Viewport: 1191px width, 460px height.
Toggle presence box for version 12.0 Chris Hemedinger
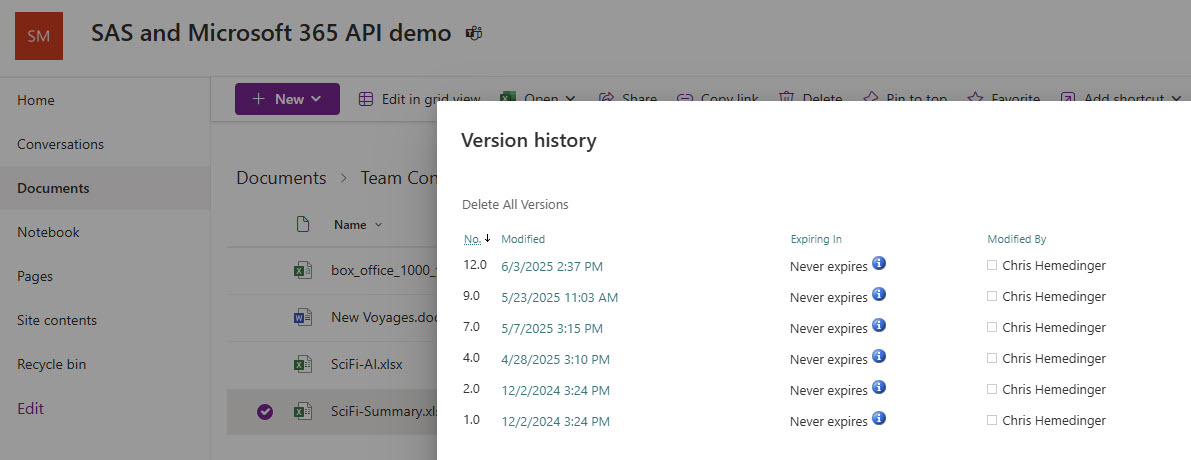coord(992,266)
